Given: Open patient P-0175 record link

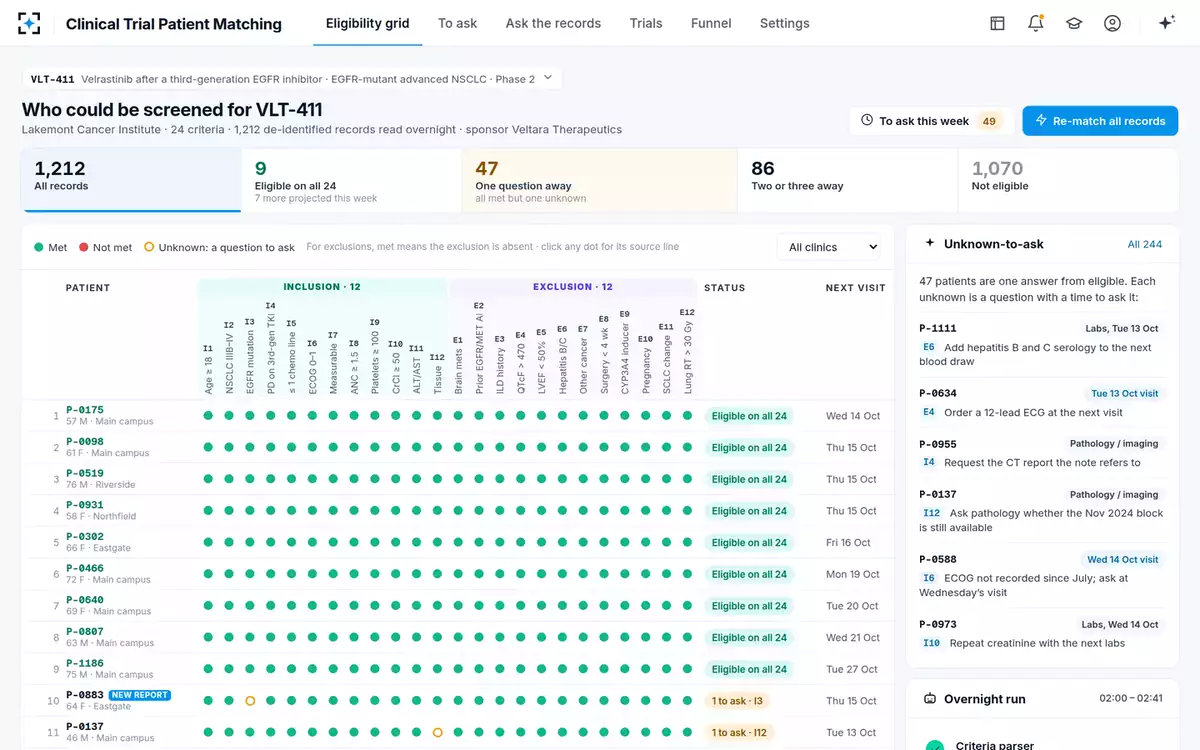Looking at the screenshot, I should [85, 410].
